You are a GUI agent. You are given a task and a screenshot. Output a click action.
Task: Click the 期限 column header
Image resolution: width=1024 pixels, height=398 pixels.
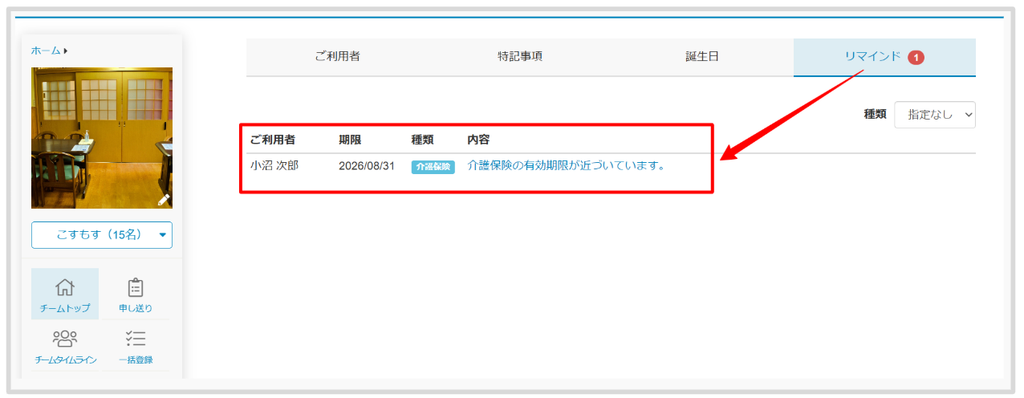tap(349, 140)
